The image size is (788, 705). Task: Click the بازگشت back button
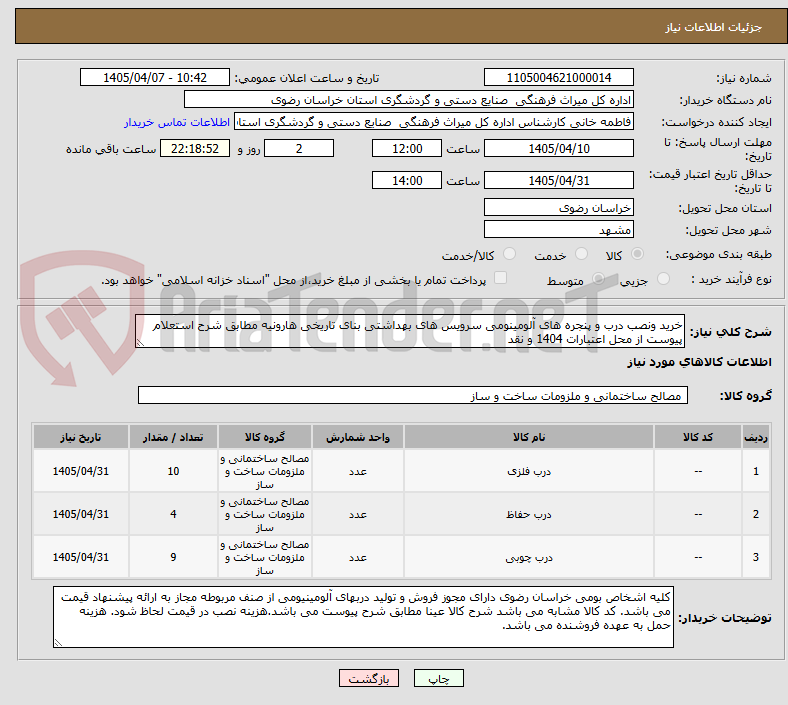[369, 678]
